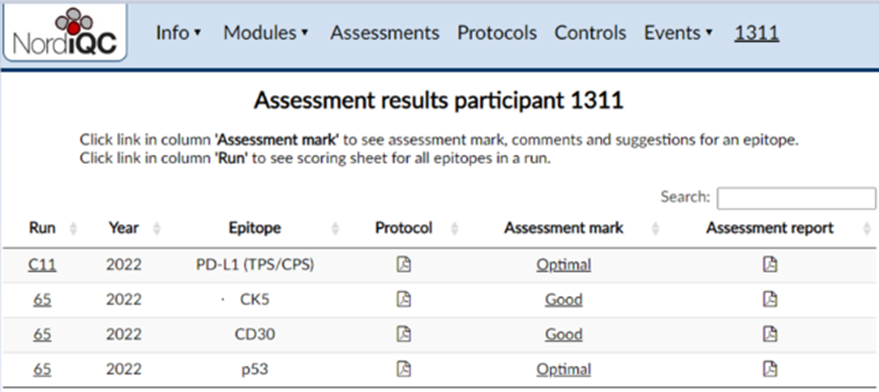
Task: Open CD30 assessment report PDF icon
Action: (x=770, y=334)
